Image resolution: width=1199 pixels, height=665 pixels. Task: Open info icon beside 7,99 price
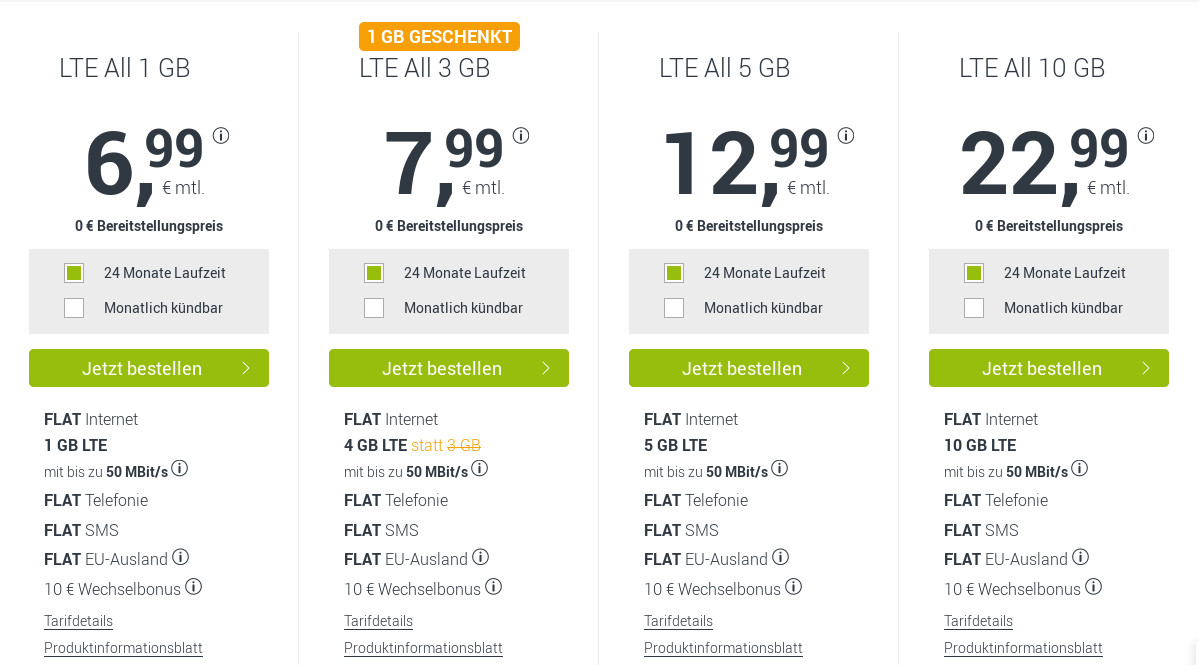[521, 136]
